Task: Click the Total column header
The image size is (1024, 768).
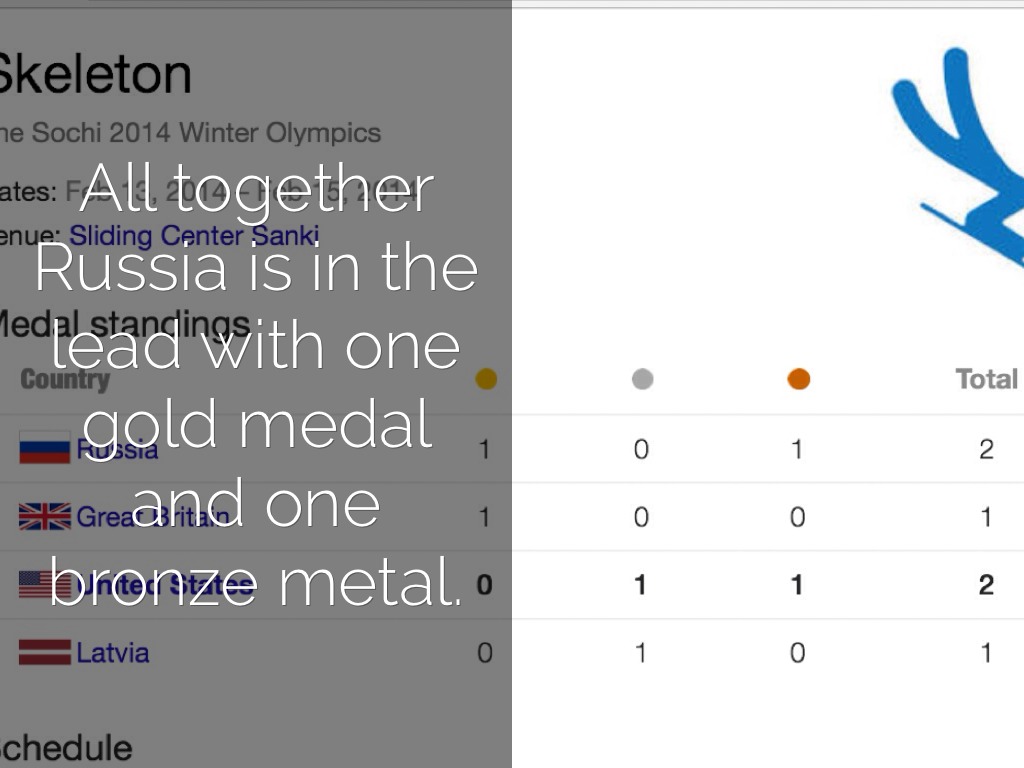Action: click(986, 379)
